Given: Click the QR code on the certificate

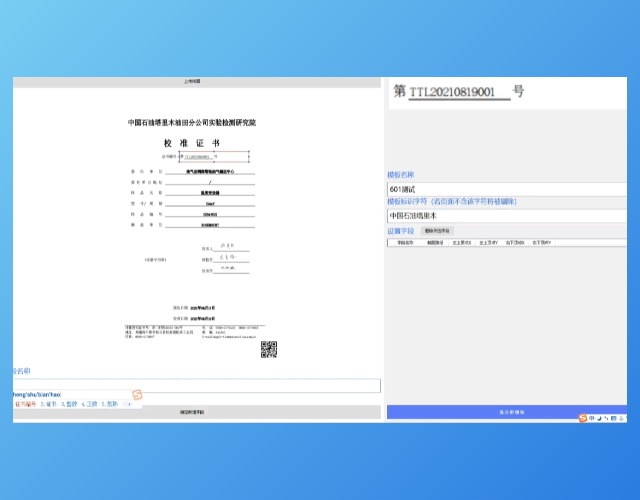Looking at the screenshot, I should point(268,349).
